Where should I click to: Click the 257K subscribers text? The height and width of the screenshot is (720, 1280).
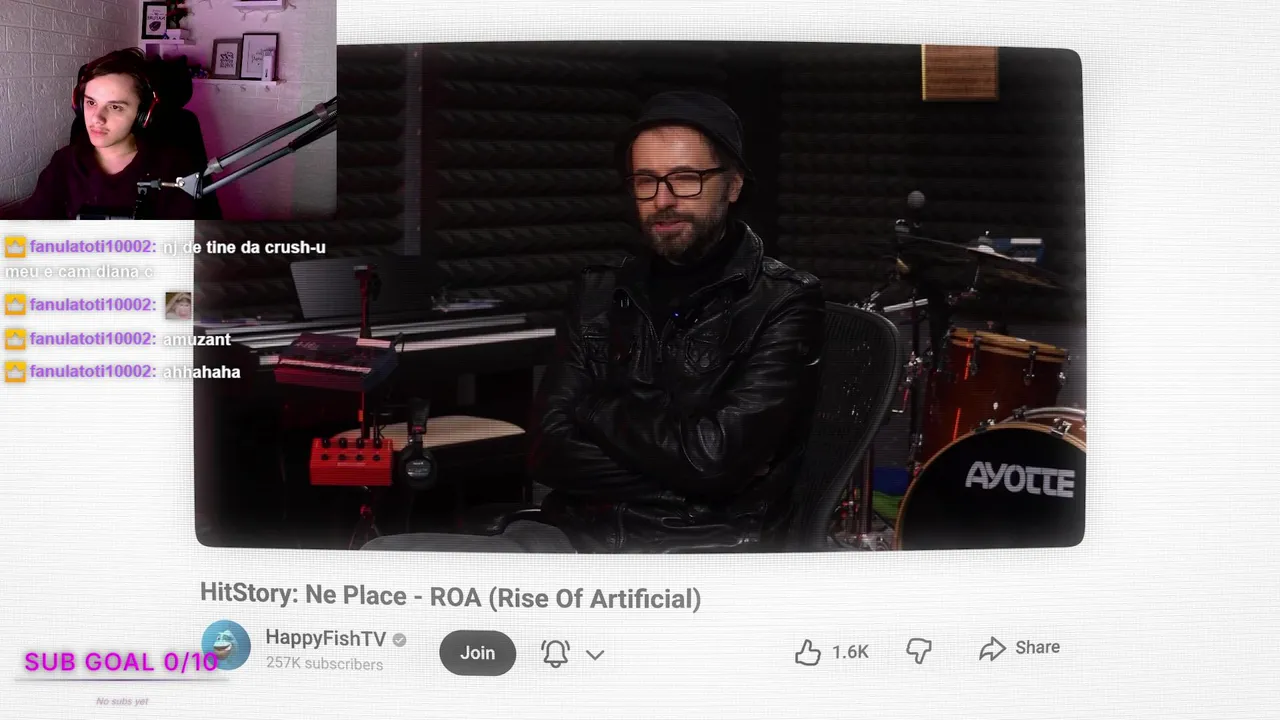pyautogui.click(x=324, y=664)
